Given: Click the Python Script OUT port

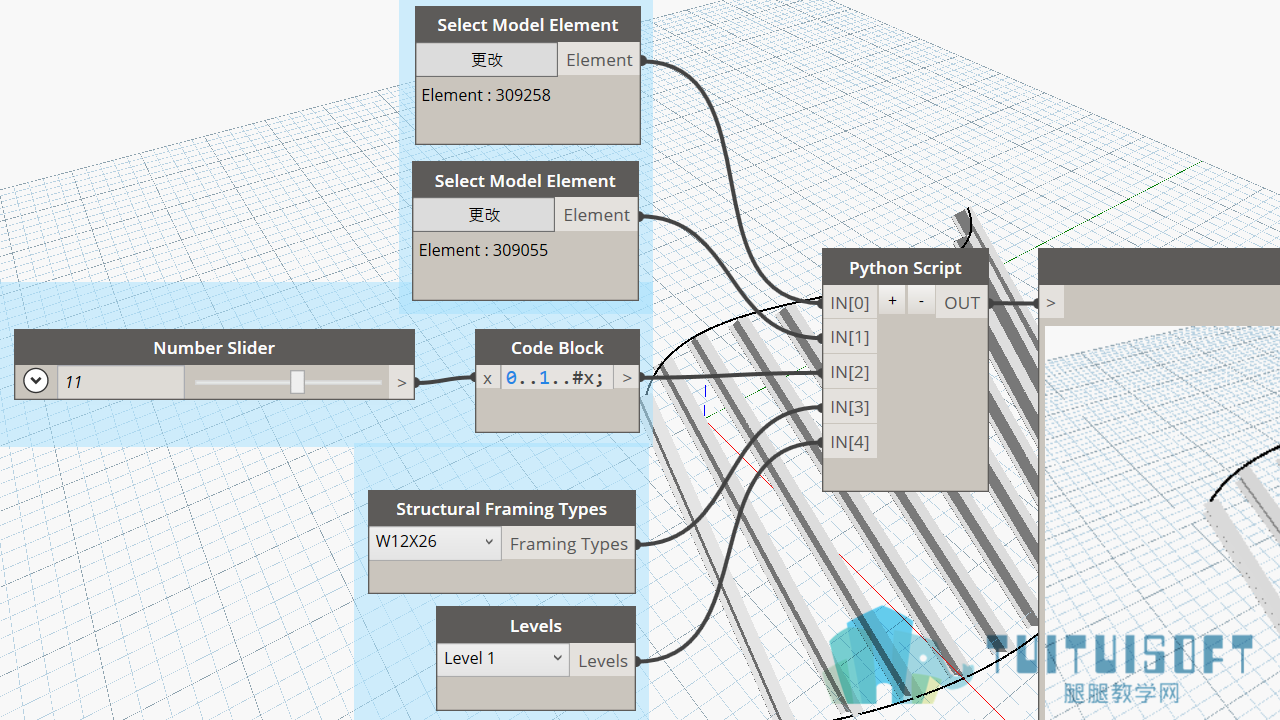Looking at the screenshot, I should tap(962, 303).
